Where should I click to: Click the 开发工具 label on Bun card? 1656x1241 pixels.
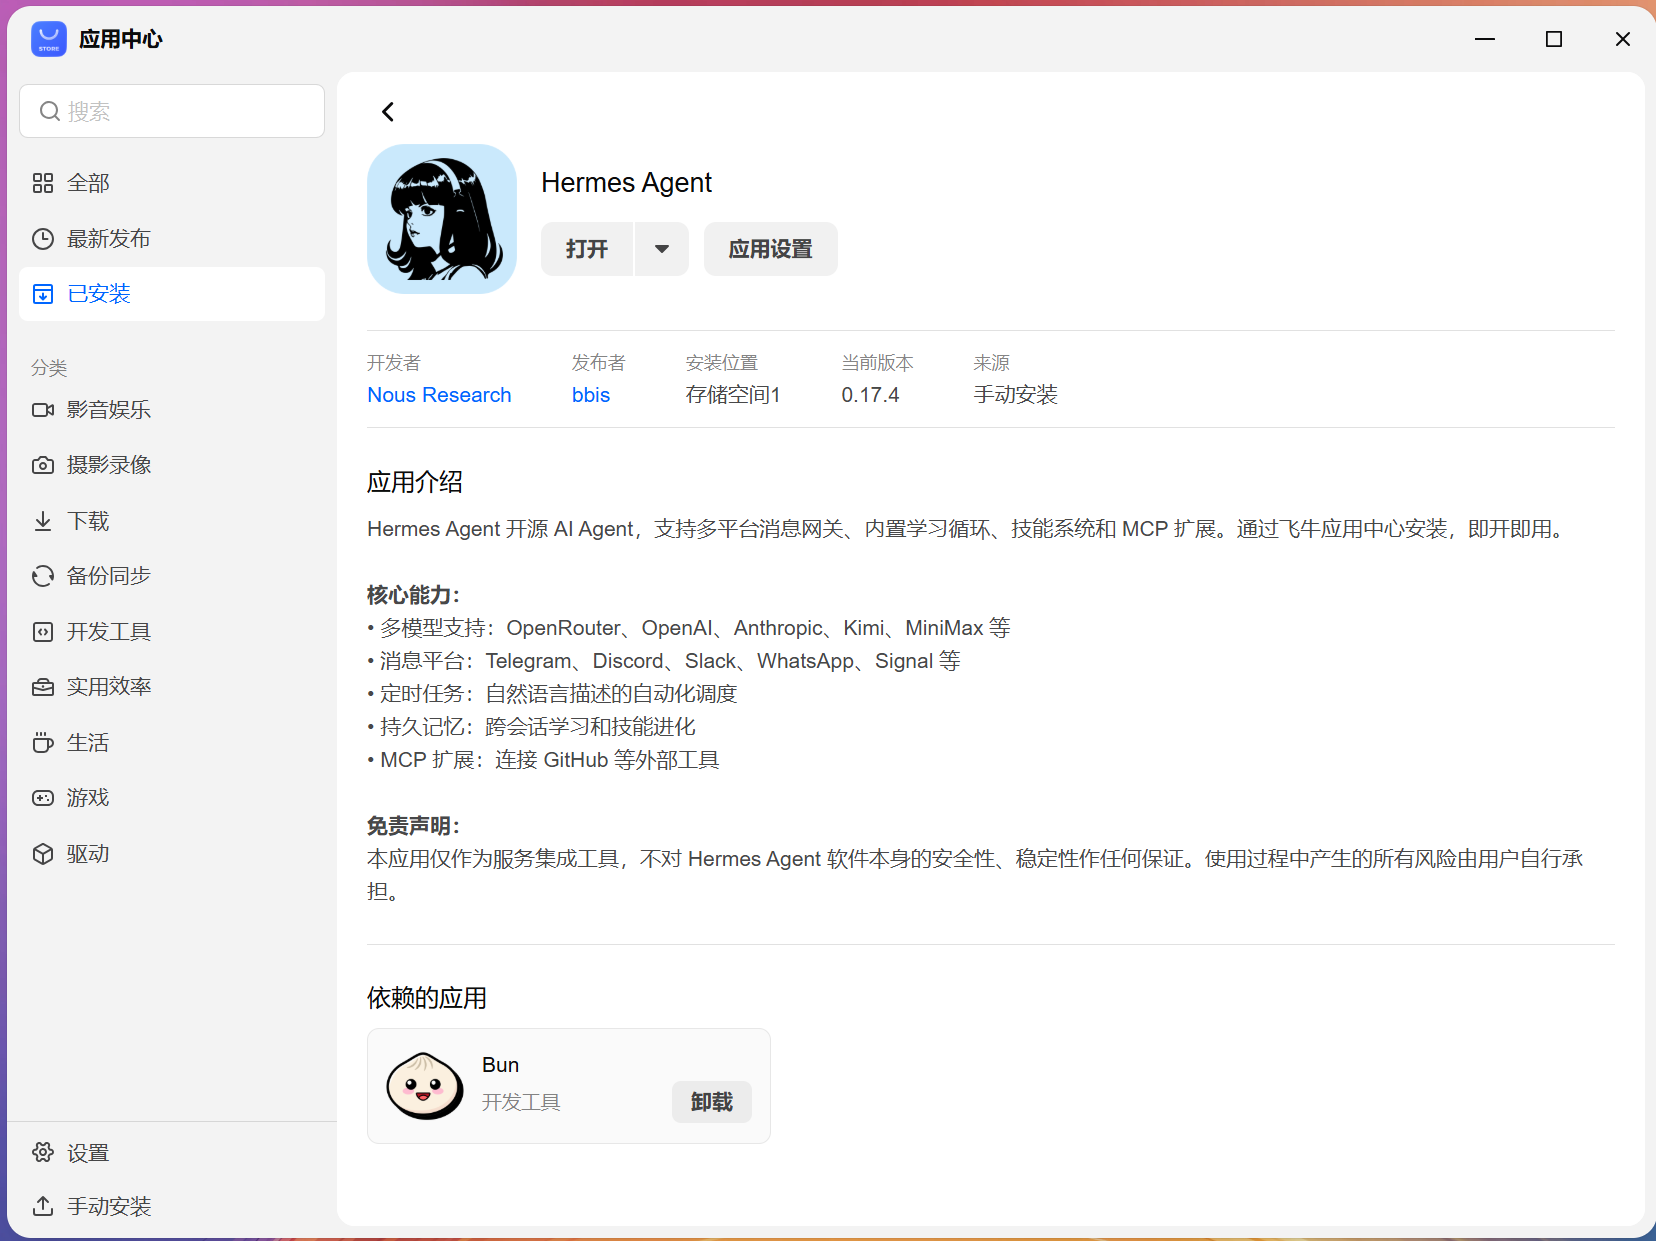pos(521,1102)
